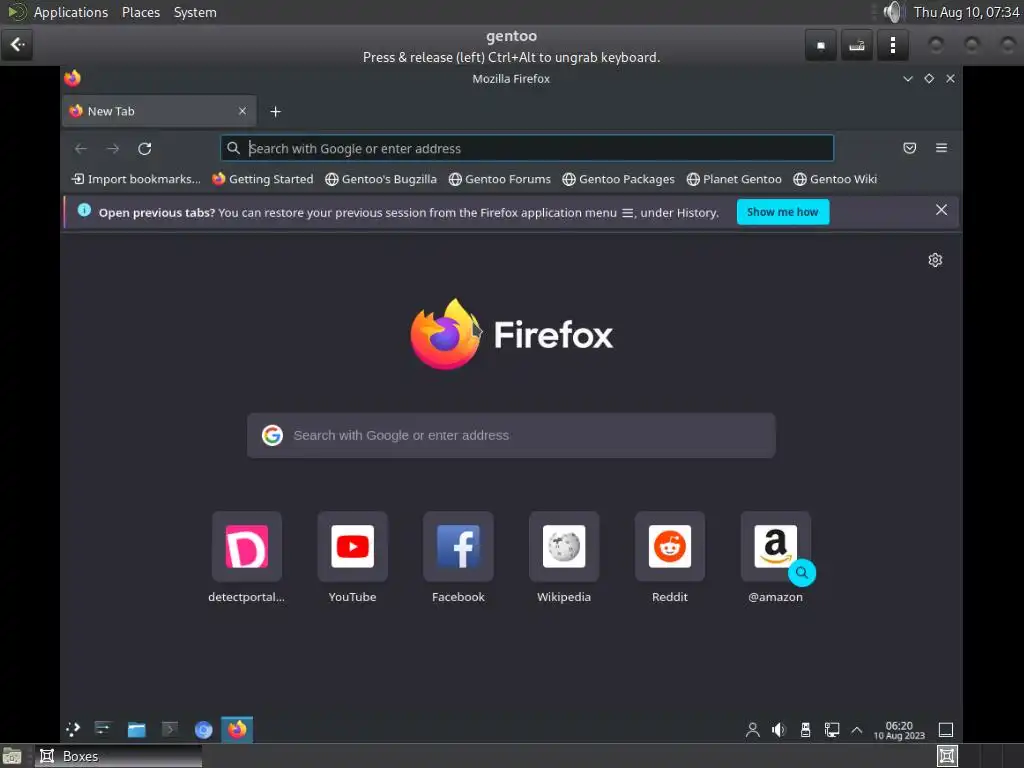Viewport: 1024px width, 768px height.
Task: Select the New Tab tab
Action: pyautogui.click(x=159, y=111)
